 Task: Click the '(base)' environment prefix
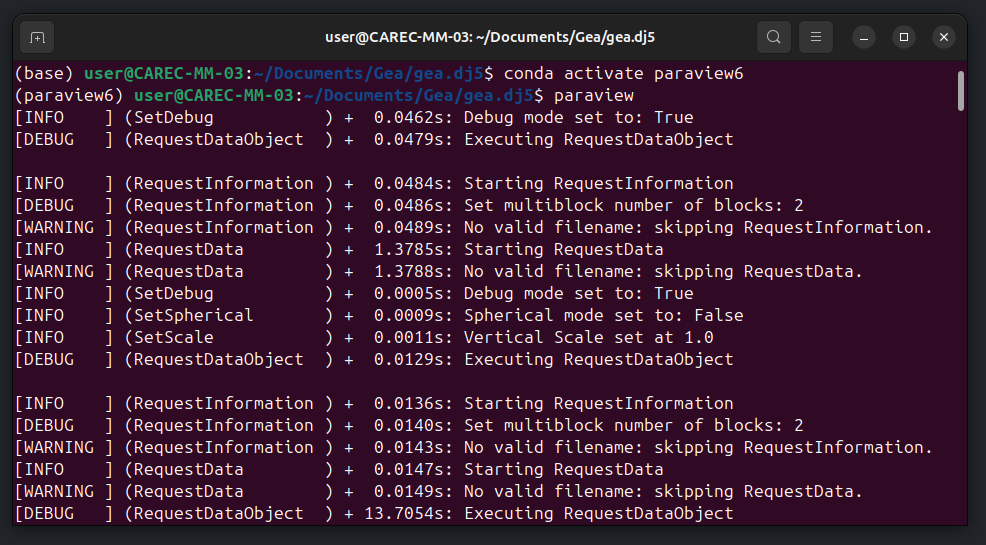click(x=45, y=74)
